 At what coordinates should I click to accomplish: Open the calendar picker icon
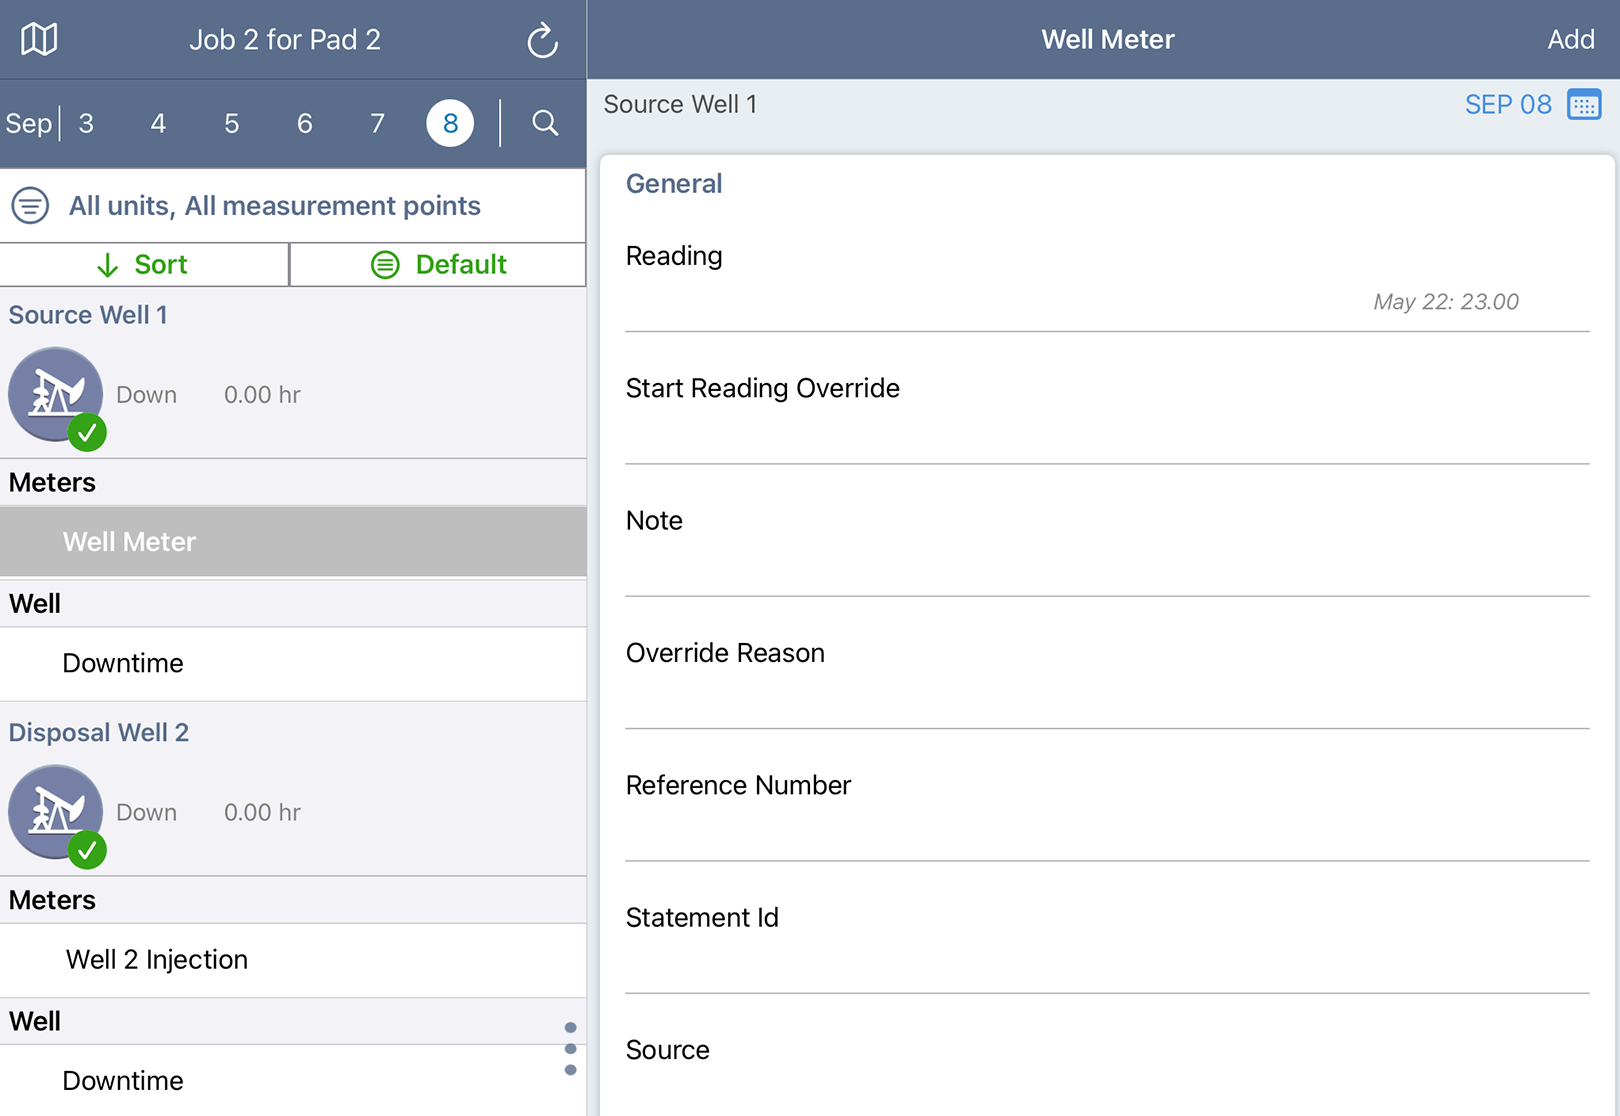(1584, 105)
